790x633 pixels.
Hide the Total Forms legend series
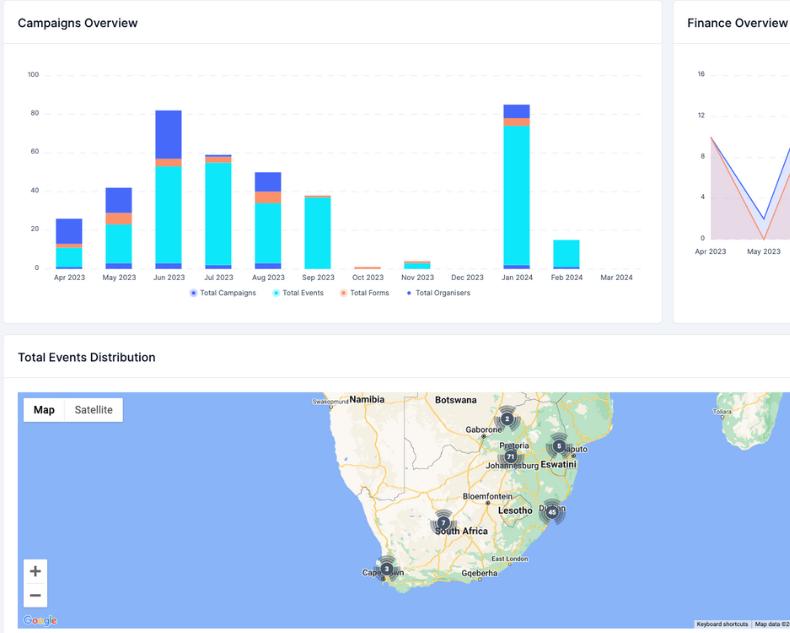pos(366,293)
